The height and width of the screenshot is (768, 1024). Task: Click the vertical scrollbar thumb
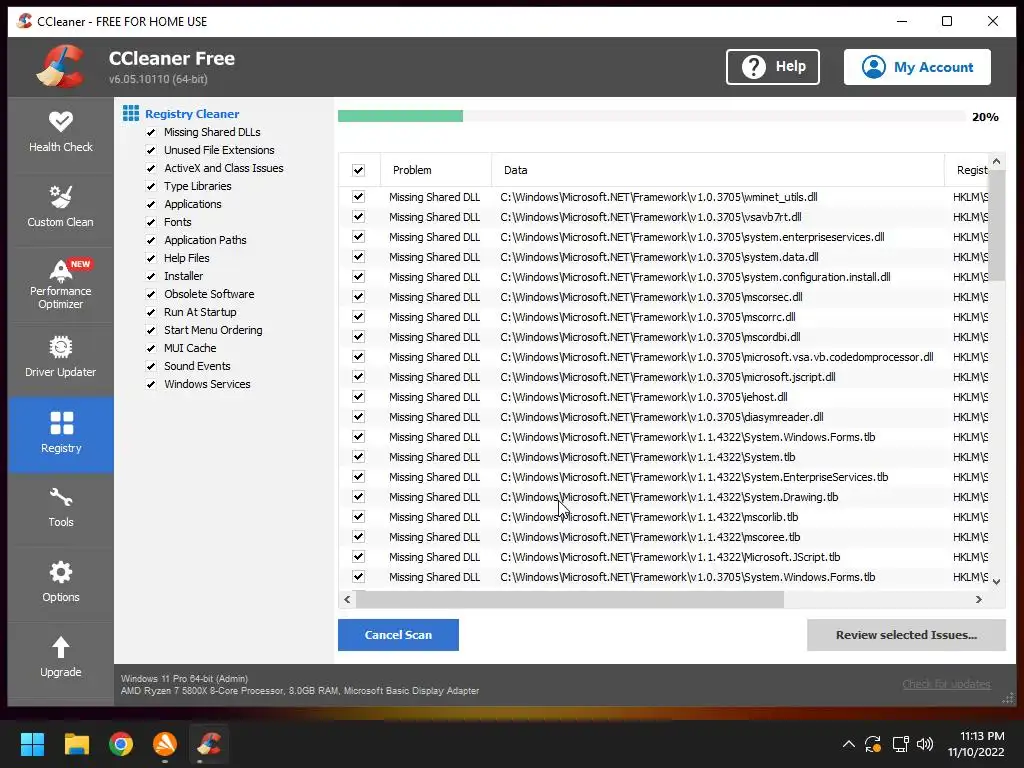pos(996,225)
